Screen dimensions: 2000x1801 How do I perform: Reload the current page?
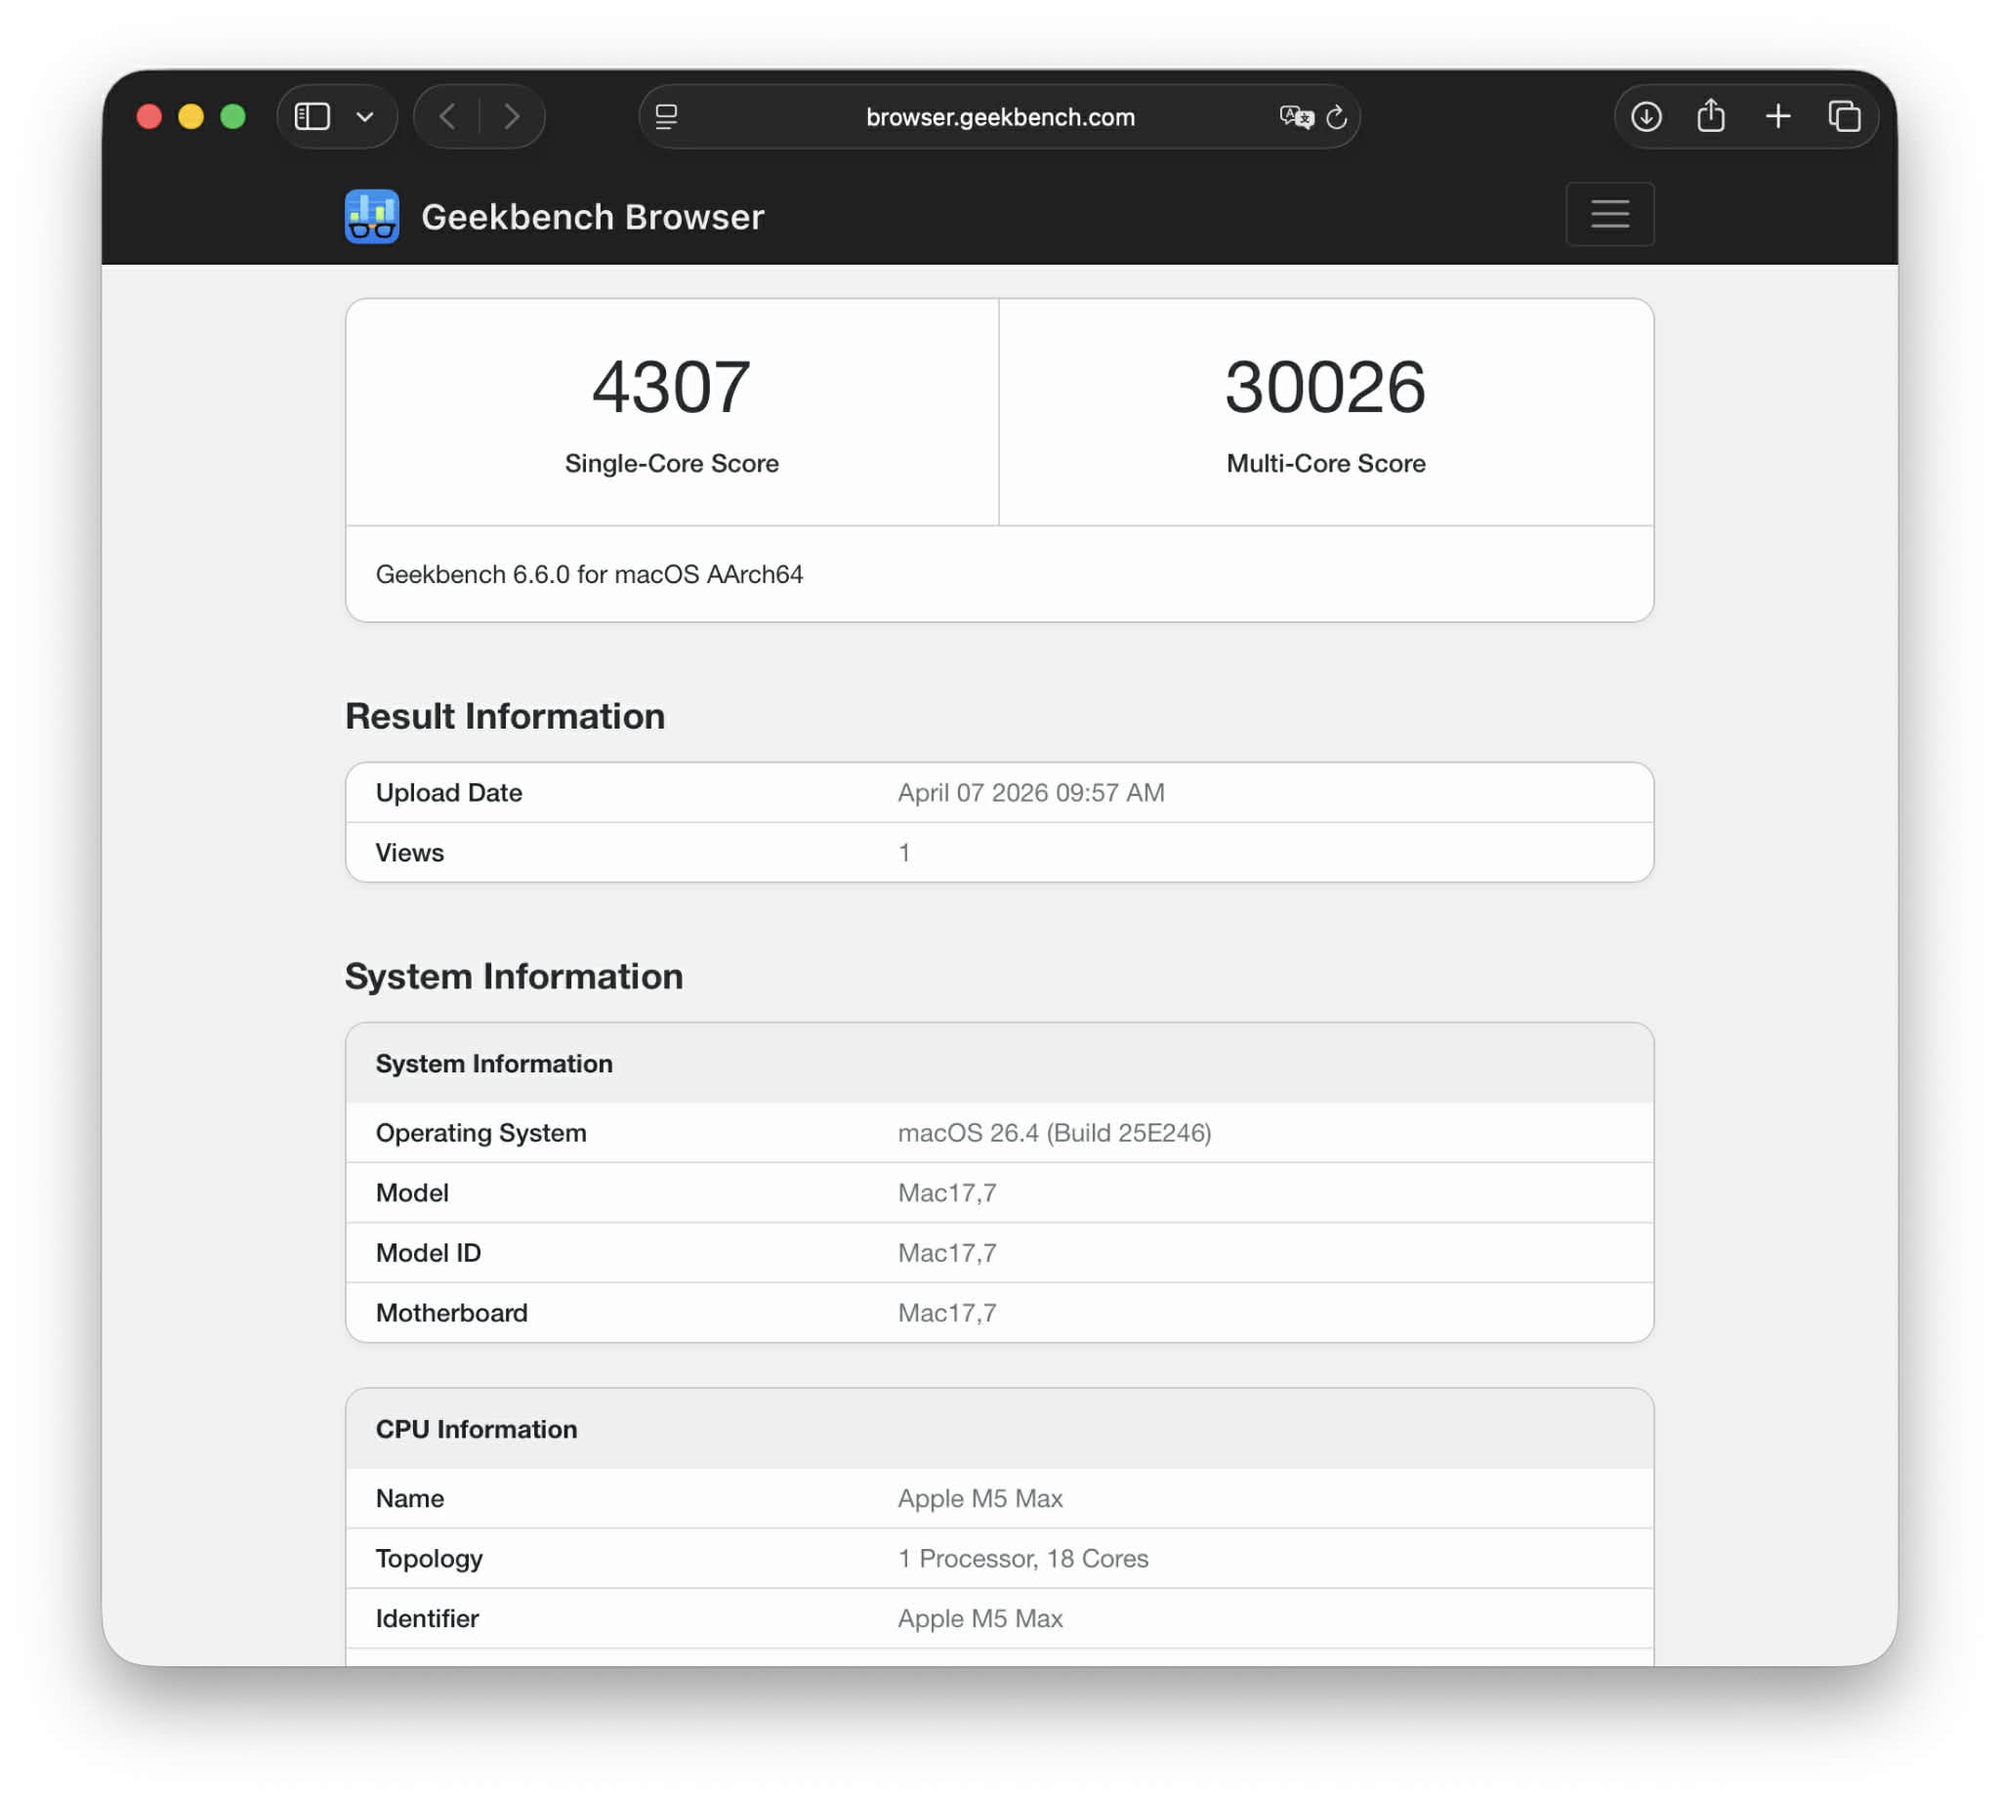1336,117
